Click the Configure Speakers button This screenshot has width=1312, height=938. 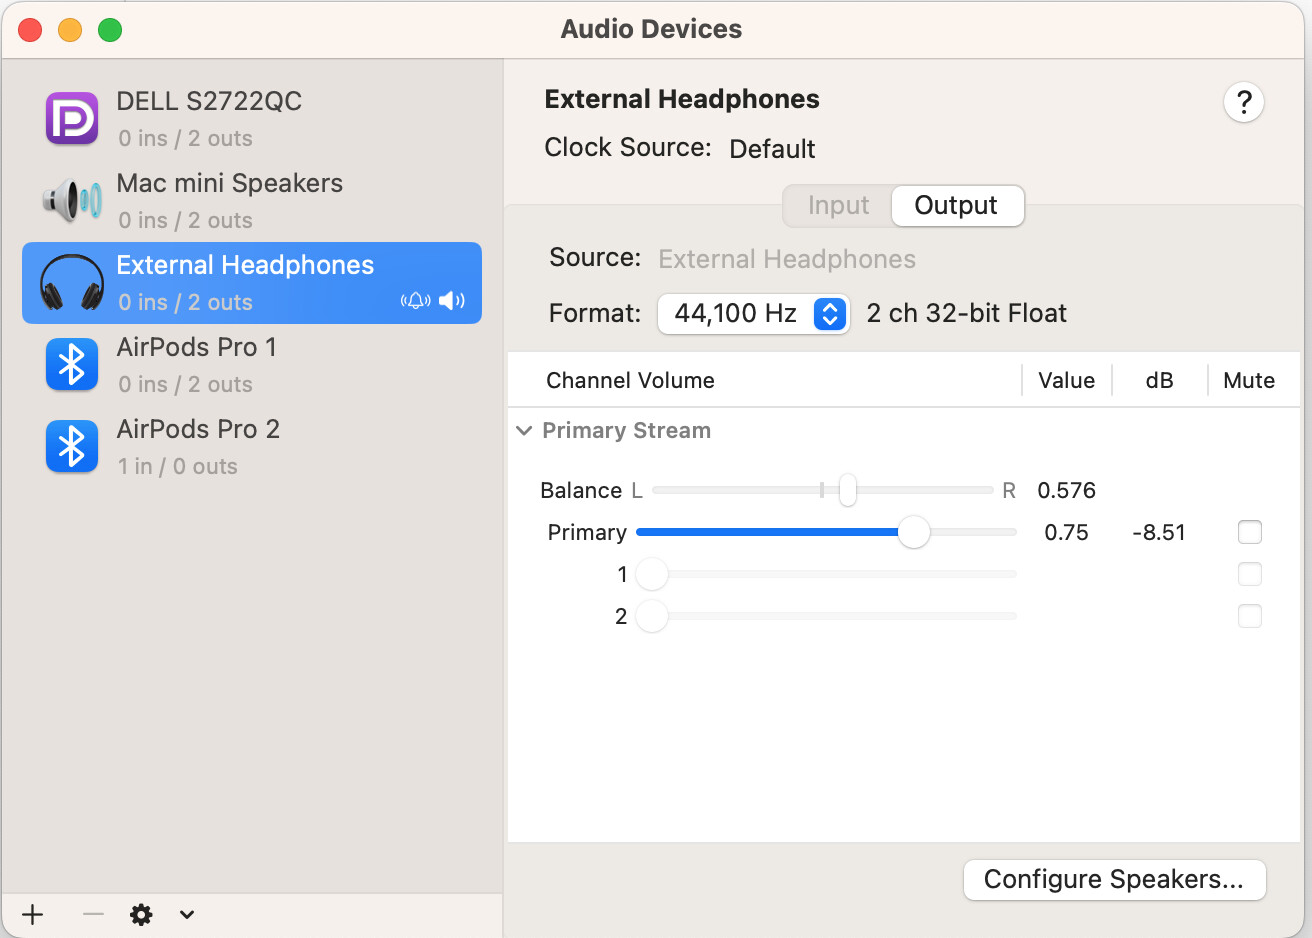1115,880
